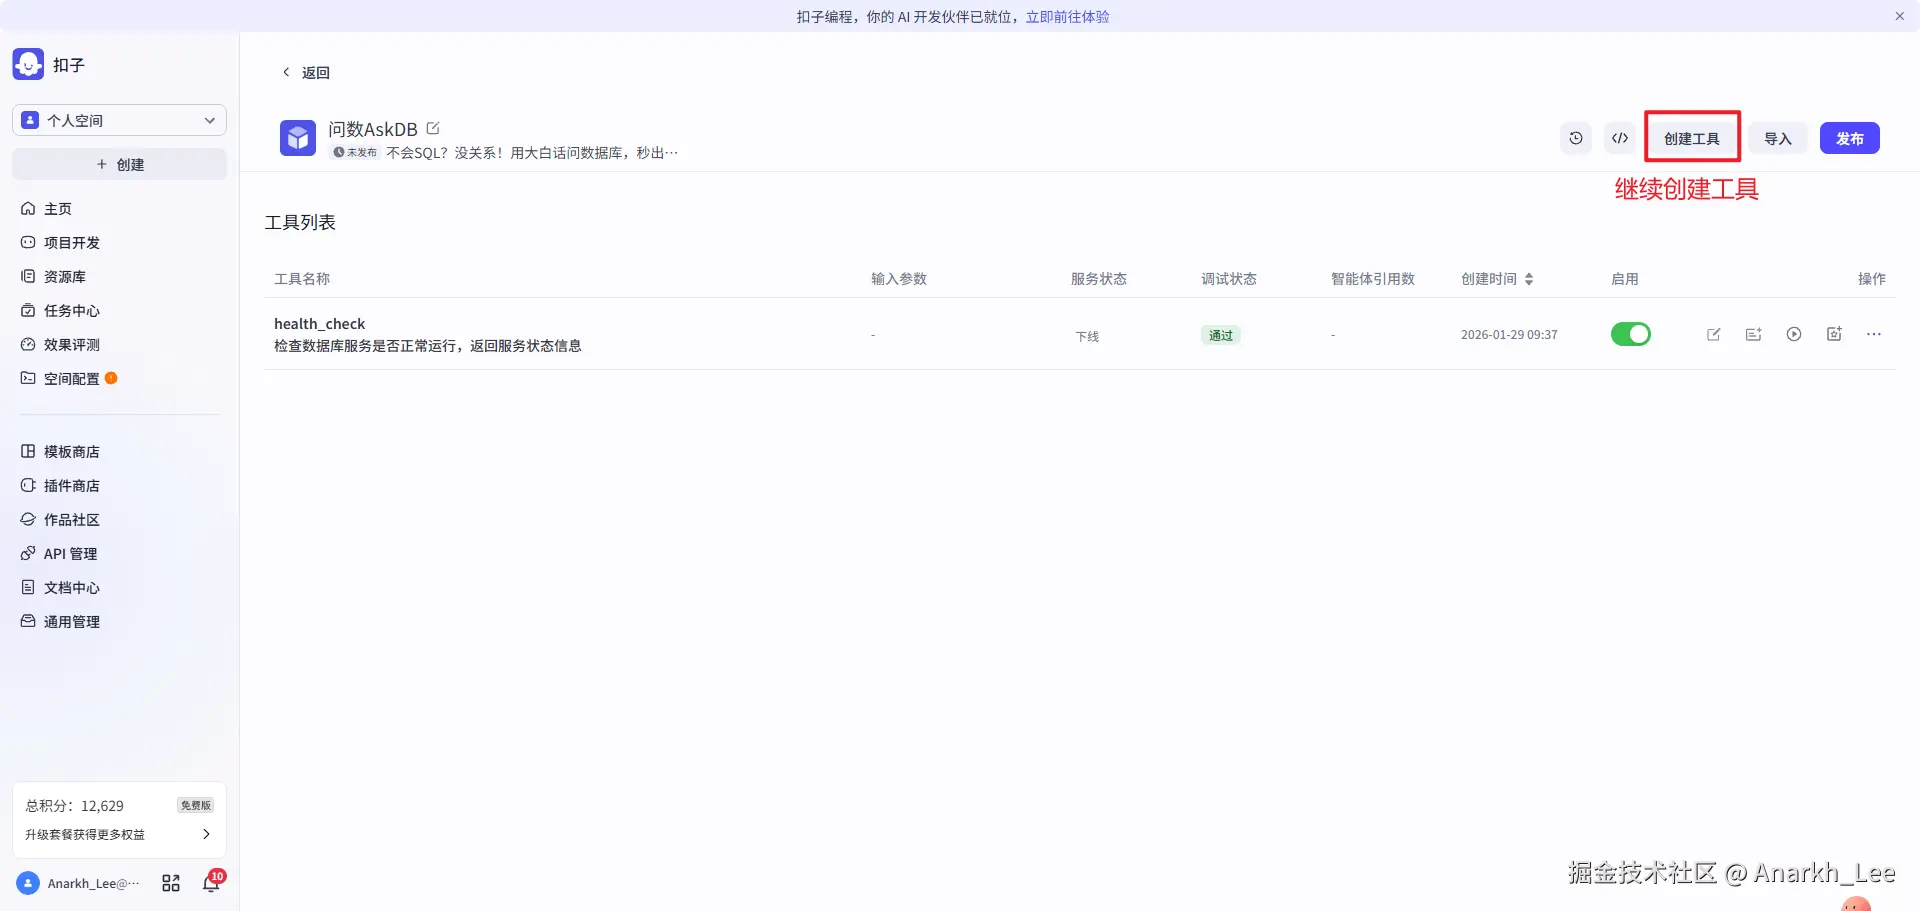
Task: Run debug play icon for health_check
Action: [1794, 334]
